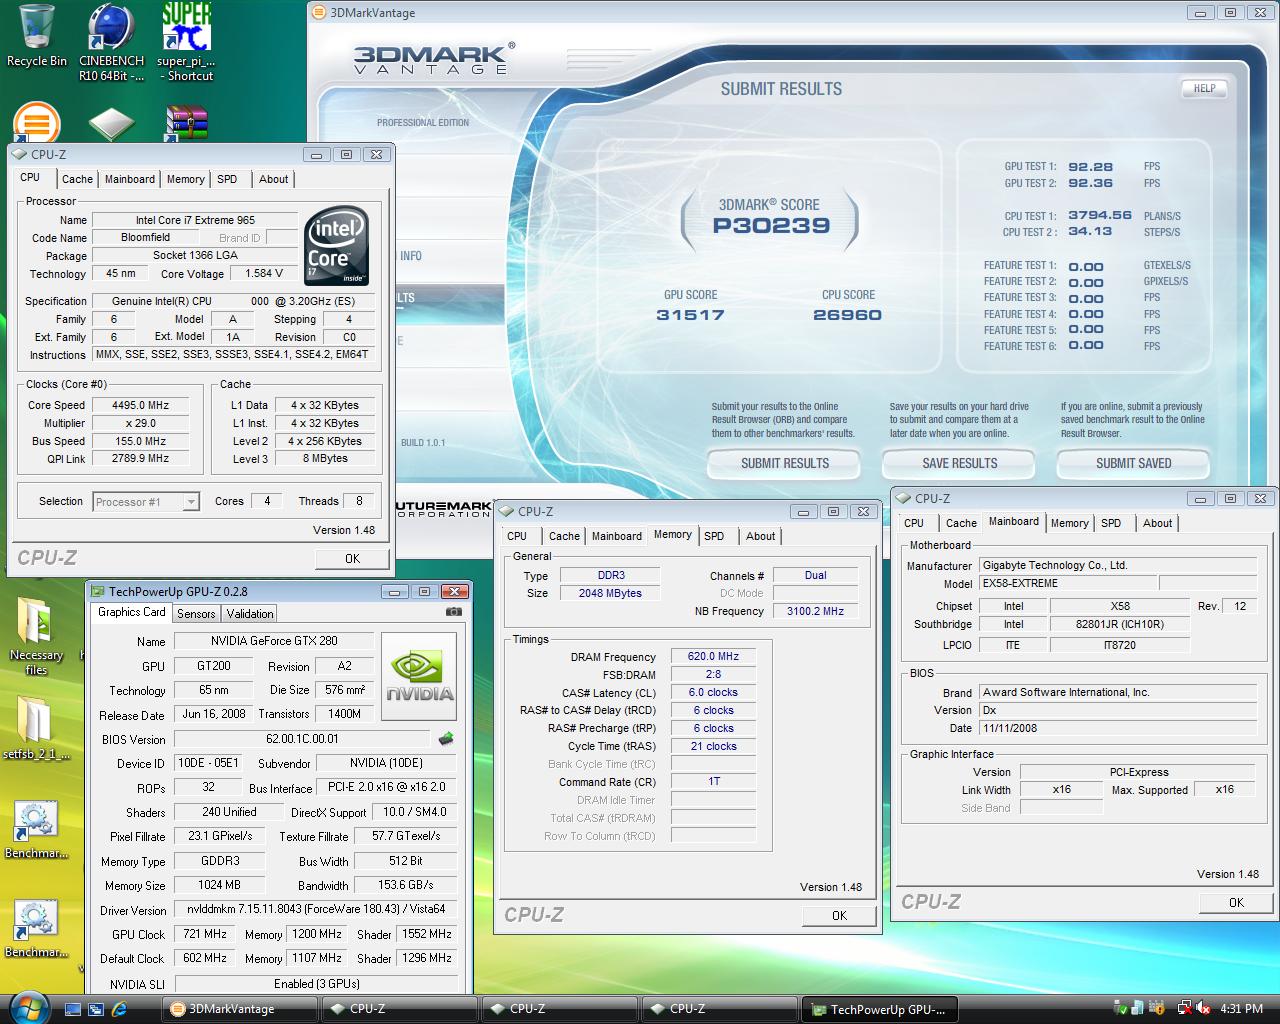This screenshot has height=1024, width=1280.
Task: Click the GPU score 31517
Action: click(x=690, y=315)
